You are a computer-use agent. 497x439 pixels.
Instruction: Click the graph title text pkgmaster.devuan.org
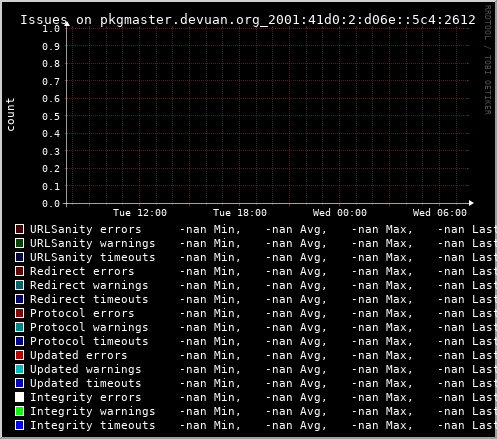[180, 20]
